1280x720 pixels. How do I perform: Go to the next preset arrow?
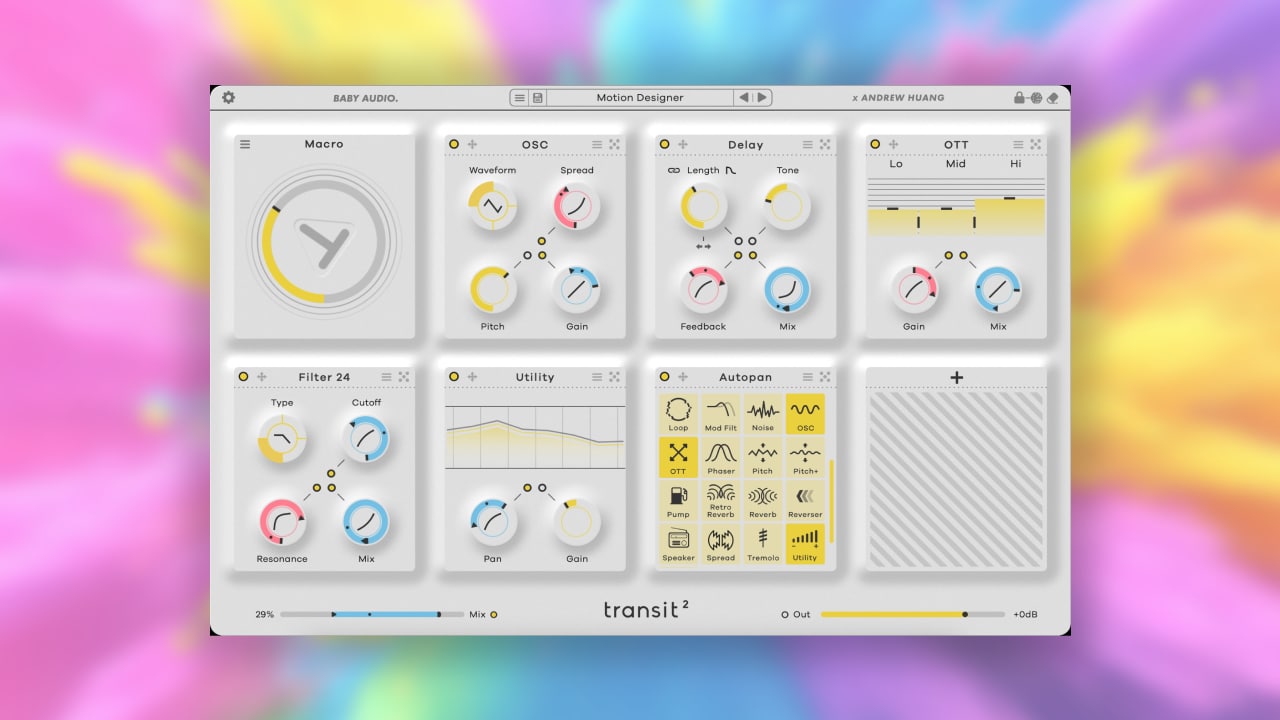click(x=762, y=98)
